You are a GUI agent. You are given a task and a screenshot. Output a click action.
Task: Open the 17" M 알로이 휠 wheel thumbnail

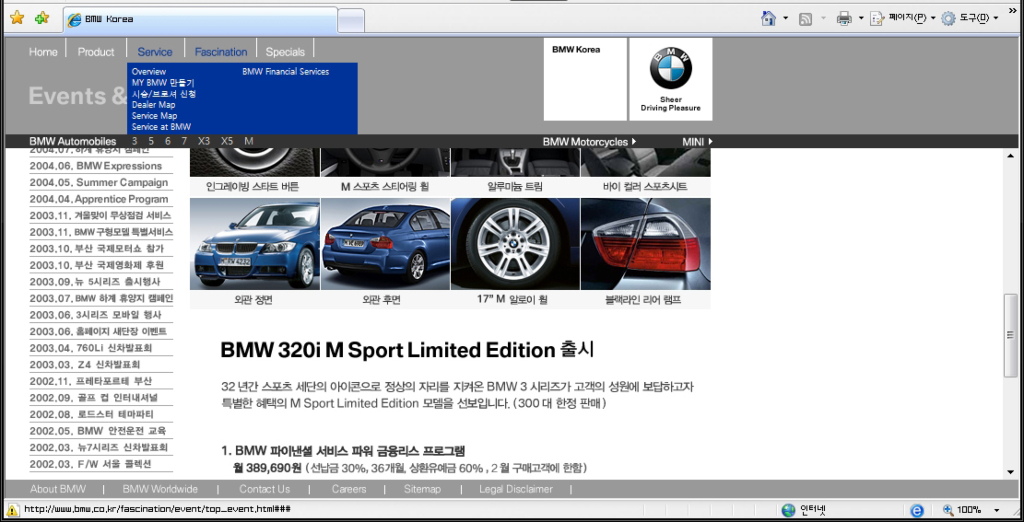point(515,244)
